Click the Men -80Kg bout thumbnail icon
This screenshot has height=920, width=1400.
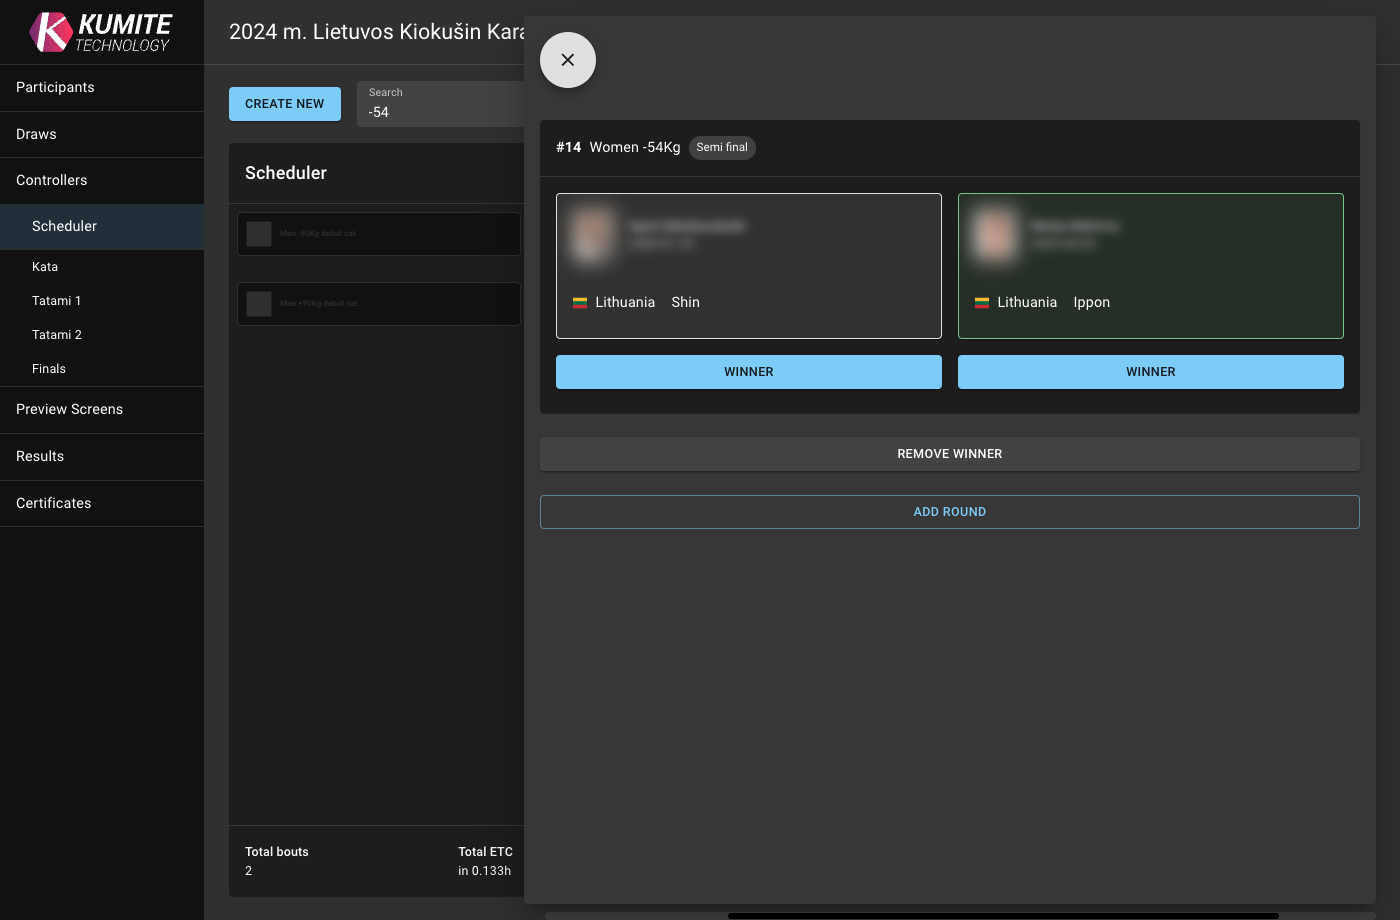pyautogui.click(x=258, y=233)
